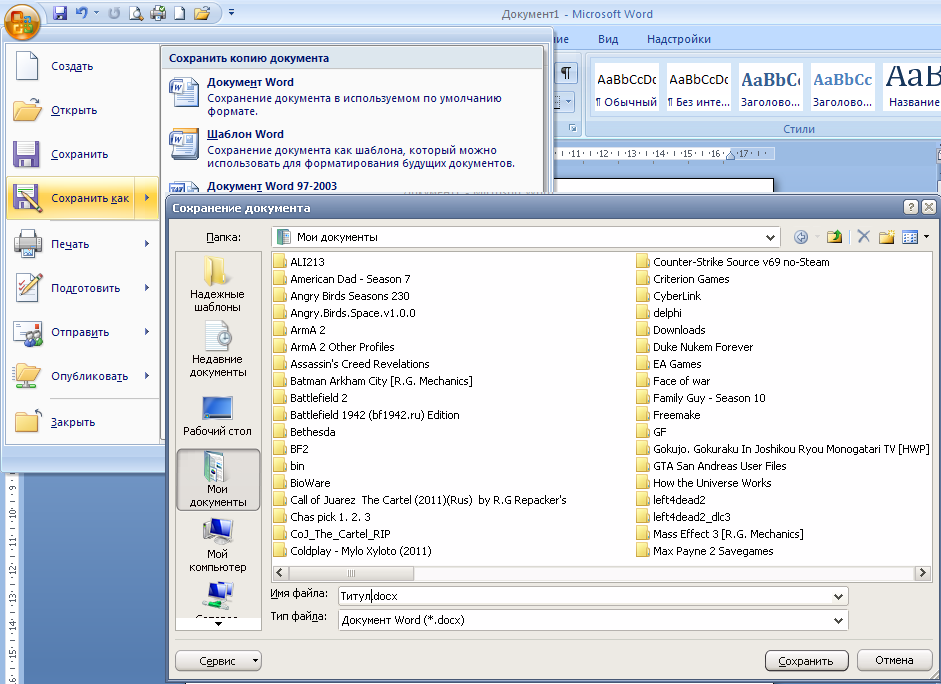941x684 pixels.
Task: Open the Надстройки ribbon tab
Action: [679, 39]
